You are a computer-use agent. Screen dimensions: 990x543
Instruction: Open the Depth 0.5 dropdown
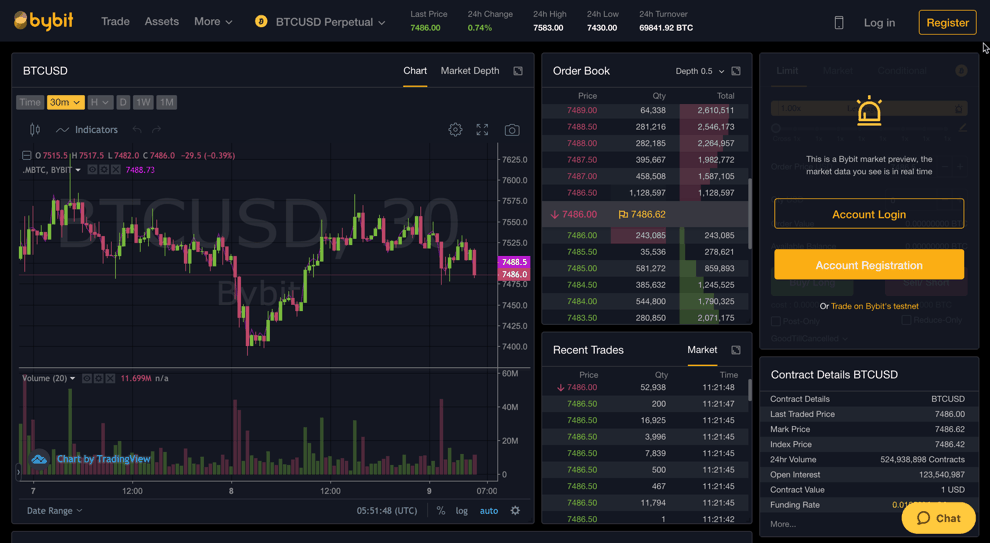pyautogui.click(x=700, y=71)
